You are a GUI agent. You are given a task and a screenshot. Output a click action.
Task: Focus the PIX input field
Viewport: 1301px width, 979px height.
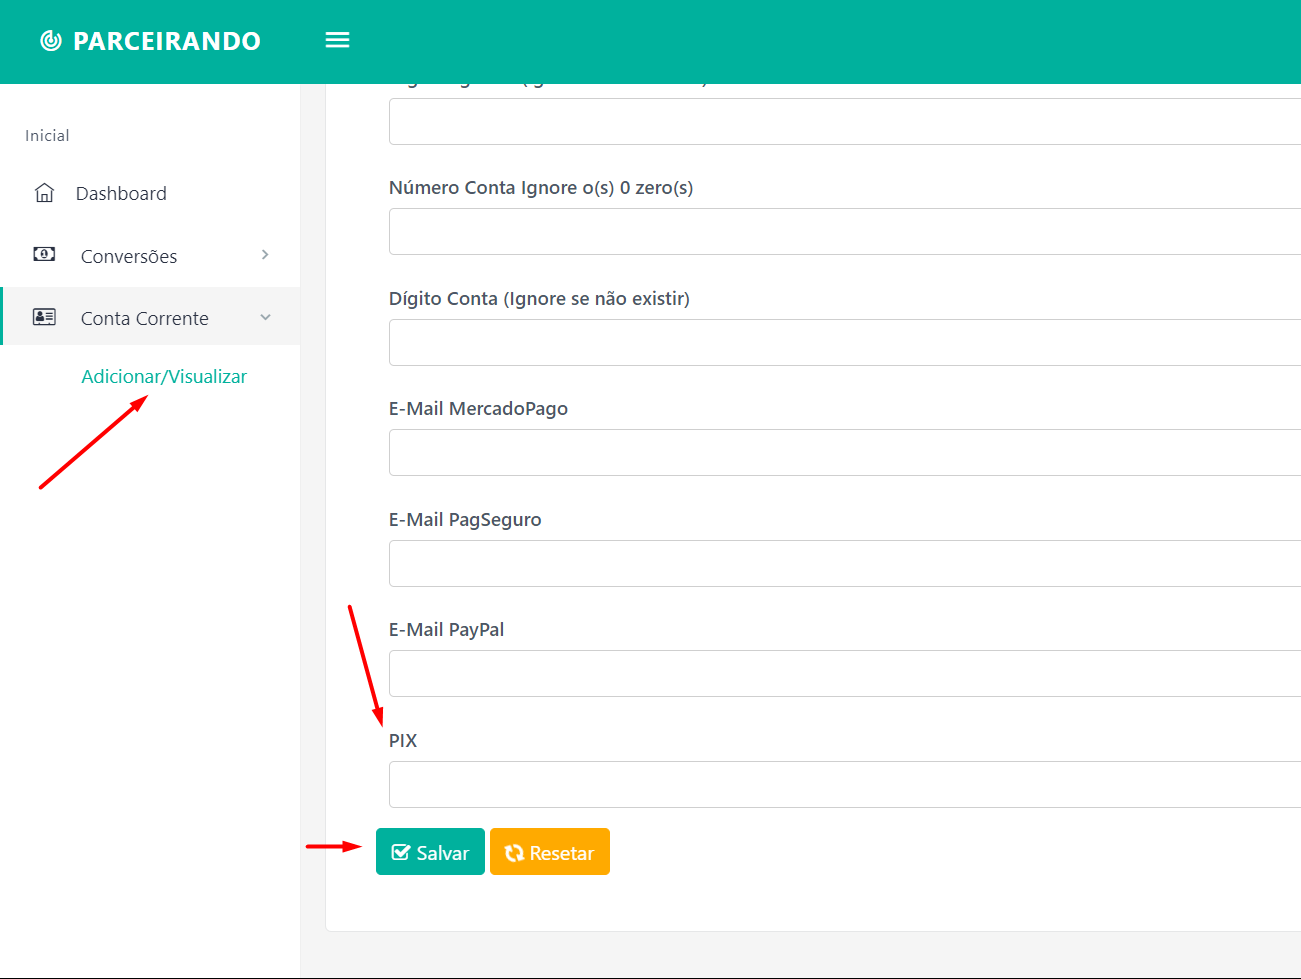pos(845,785)
